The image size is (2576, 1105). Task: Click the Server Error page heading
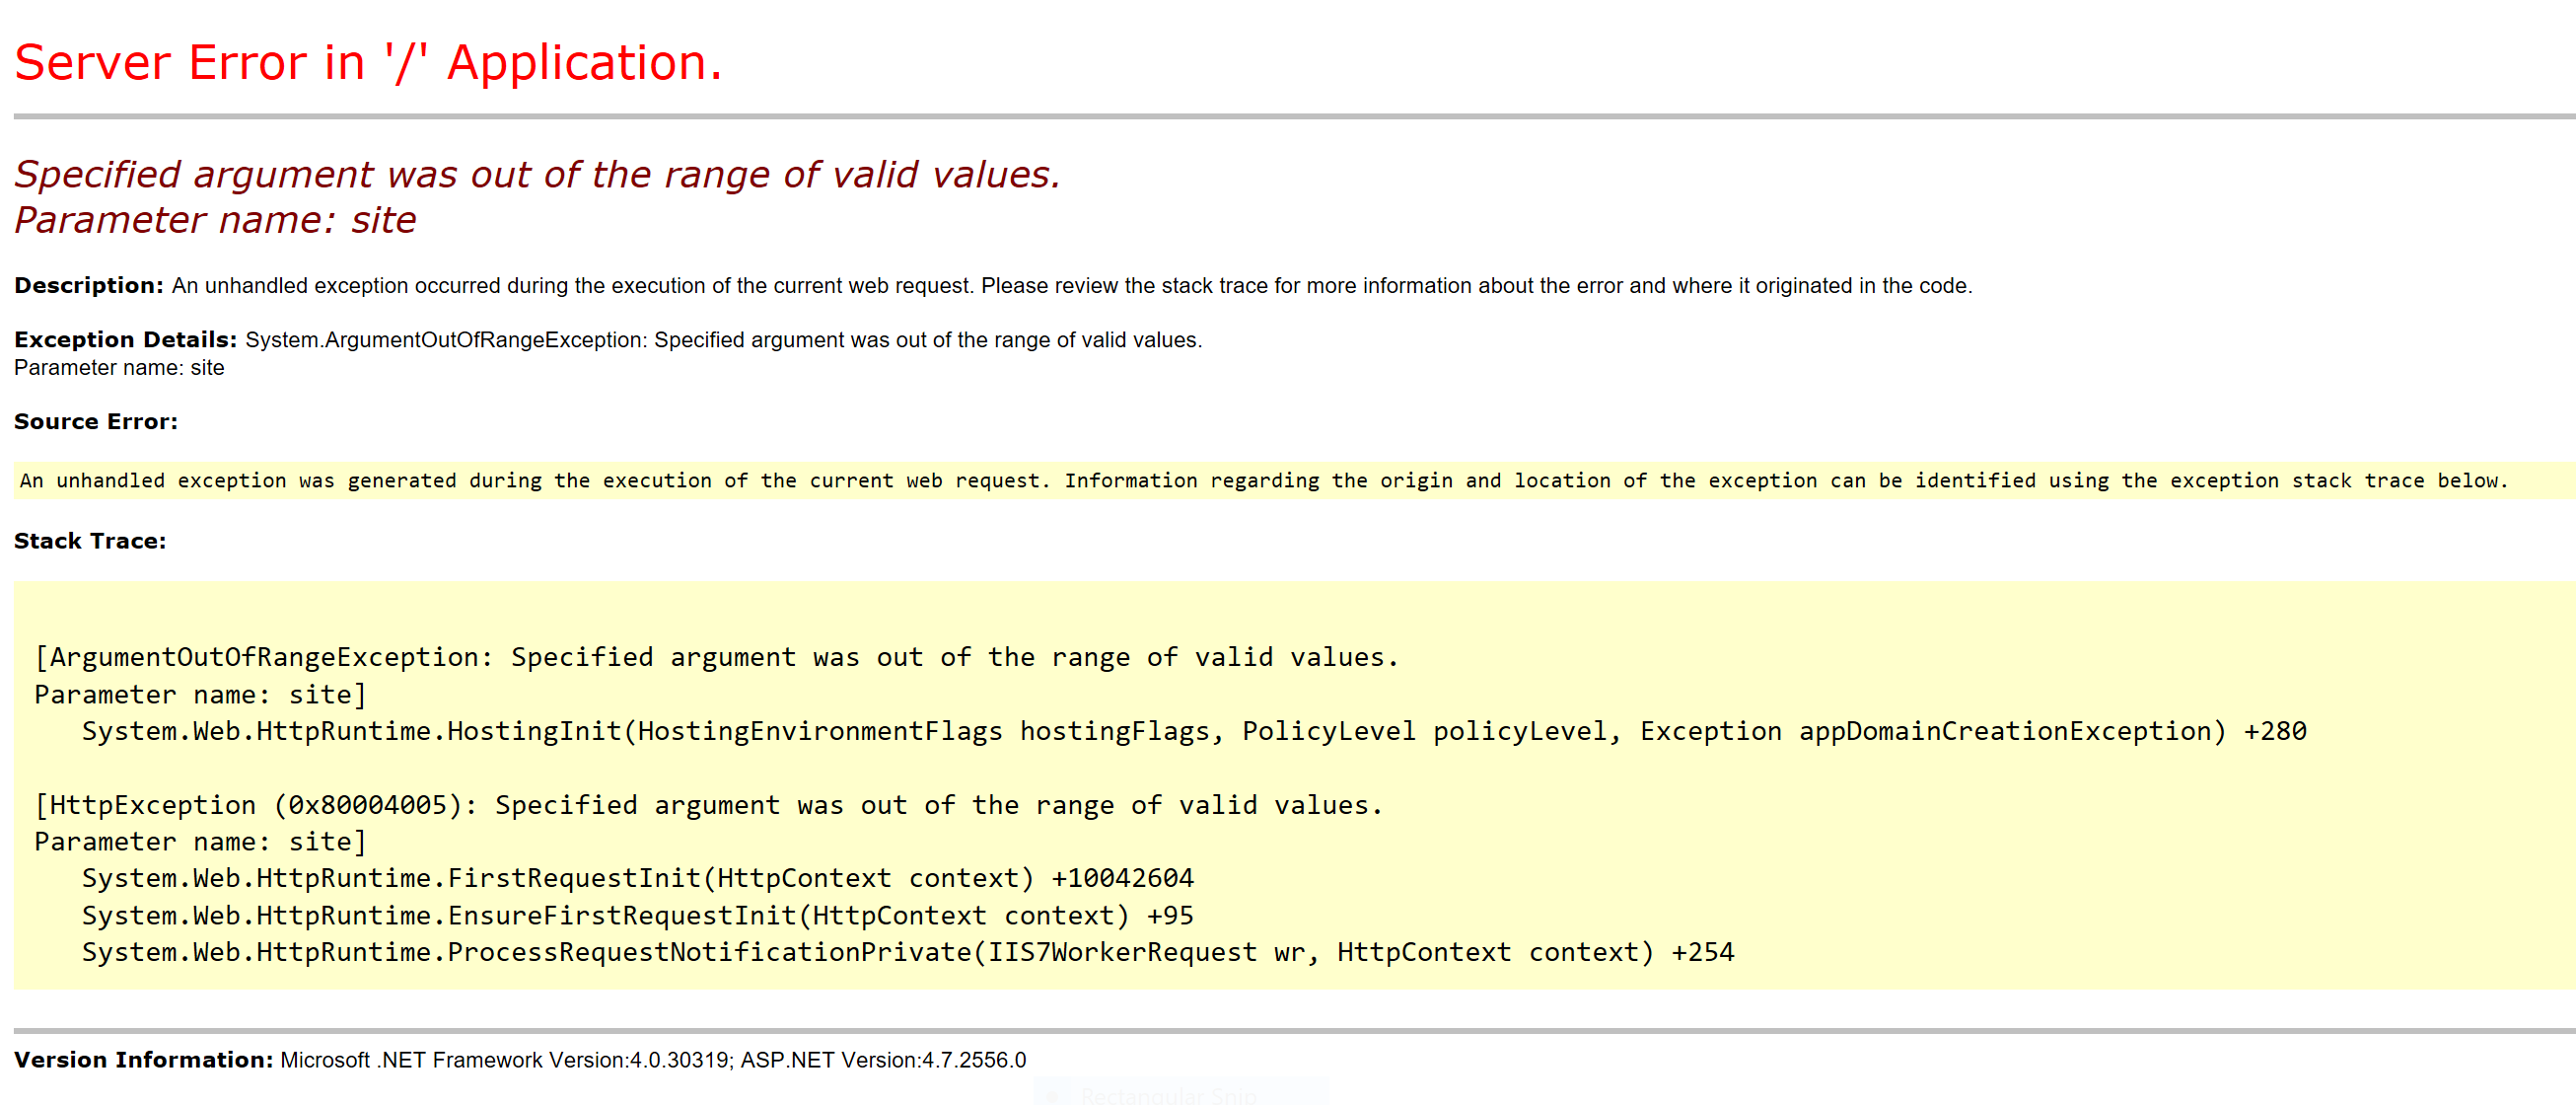(x=368, y=62)
